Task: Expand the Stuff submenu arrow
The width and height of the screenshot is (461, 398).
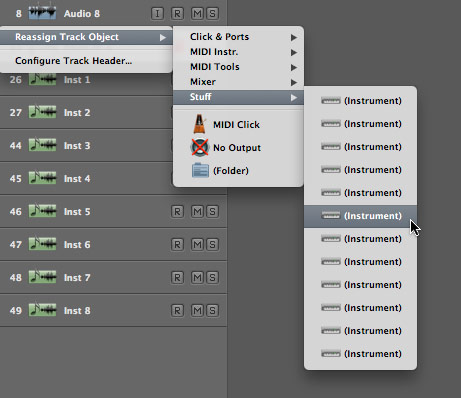Action: coord(293,97)
